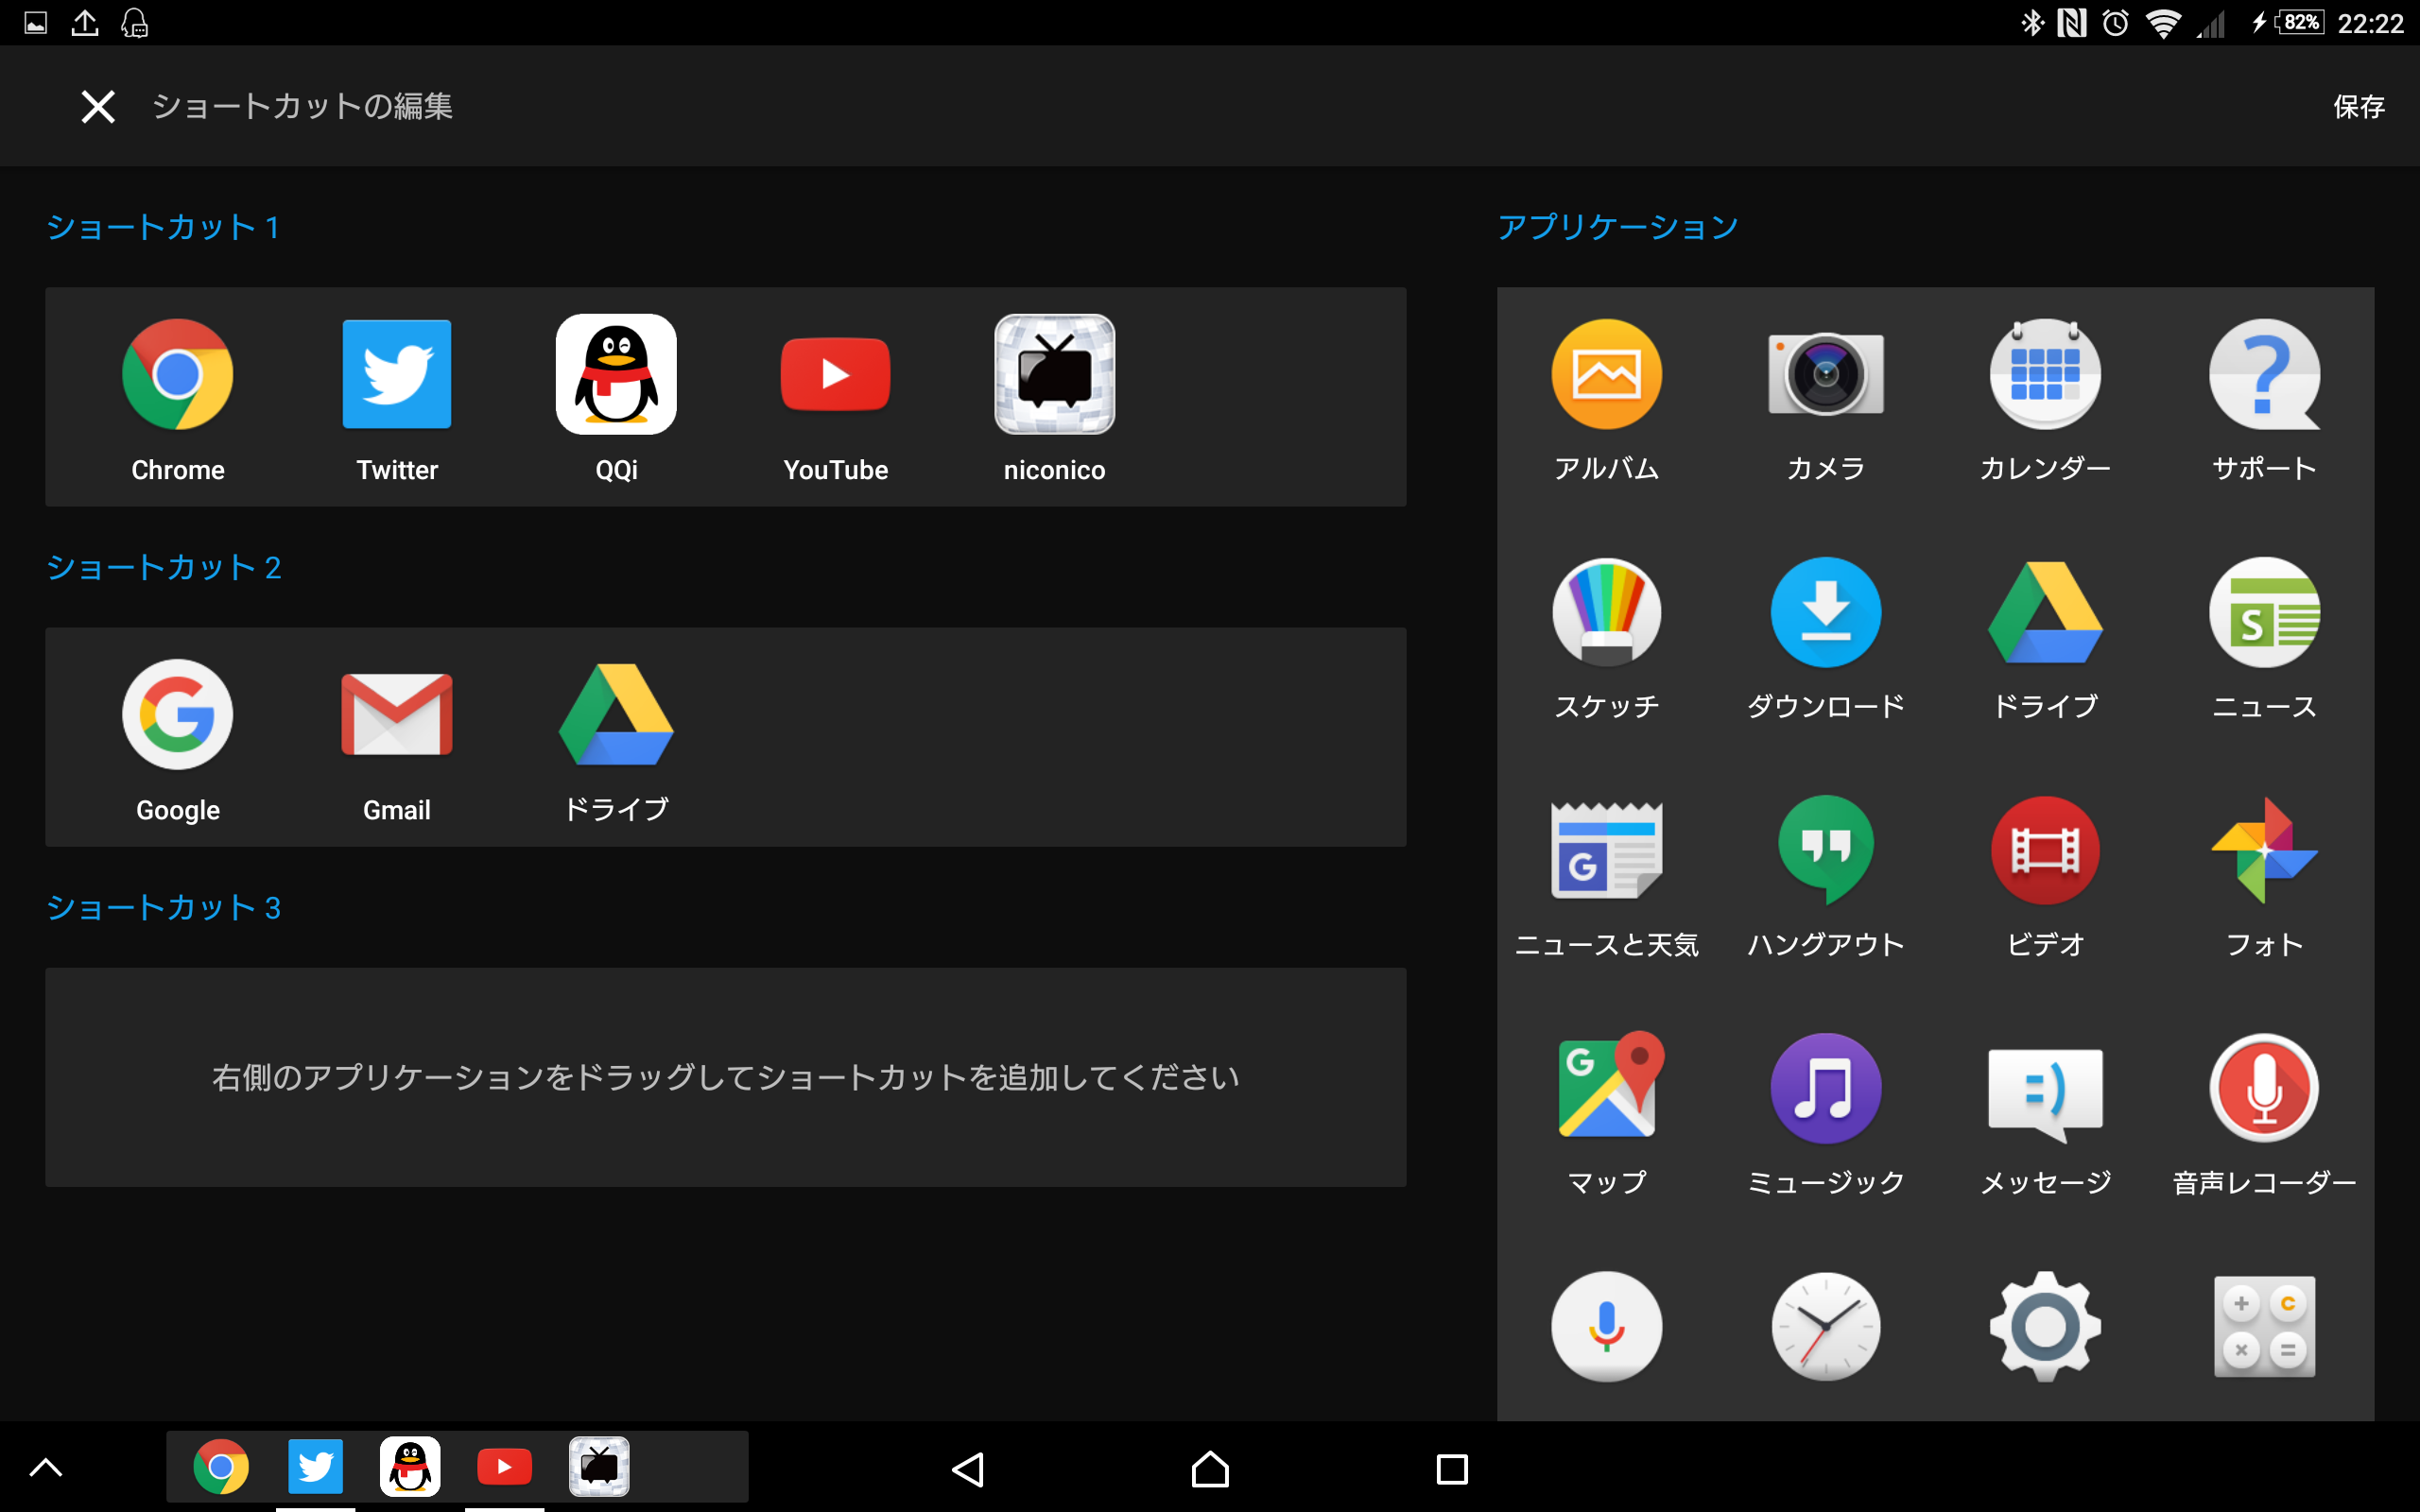Select Chrome in Shortcut 1 panel
Image resolution: width=2420 pixels, height=1512 pixels.
[x=177, y=375]
